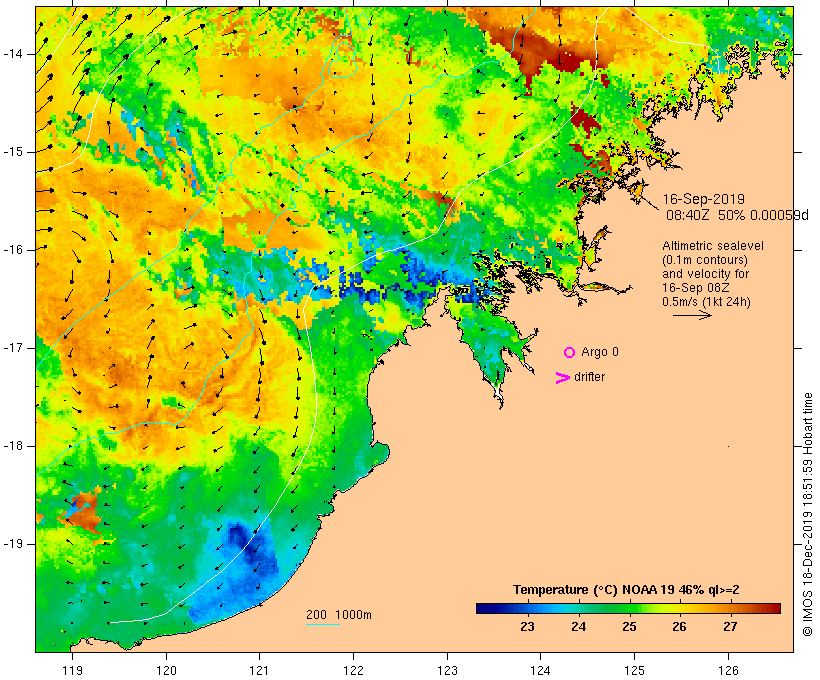Viewport: 820px width, 680px height.
Task: Click the 24 value on temperature scale
Action: tap(578, 627)
